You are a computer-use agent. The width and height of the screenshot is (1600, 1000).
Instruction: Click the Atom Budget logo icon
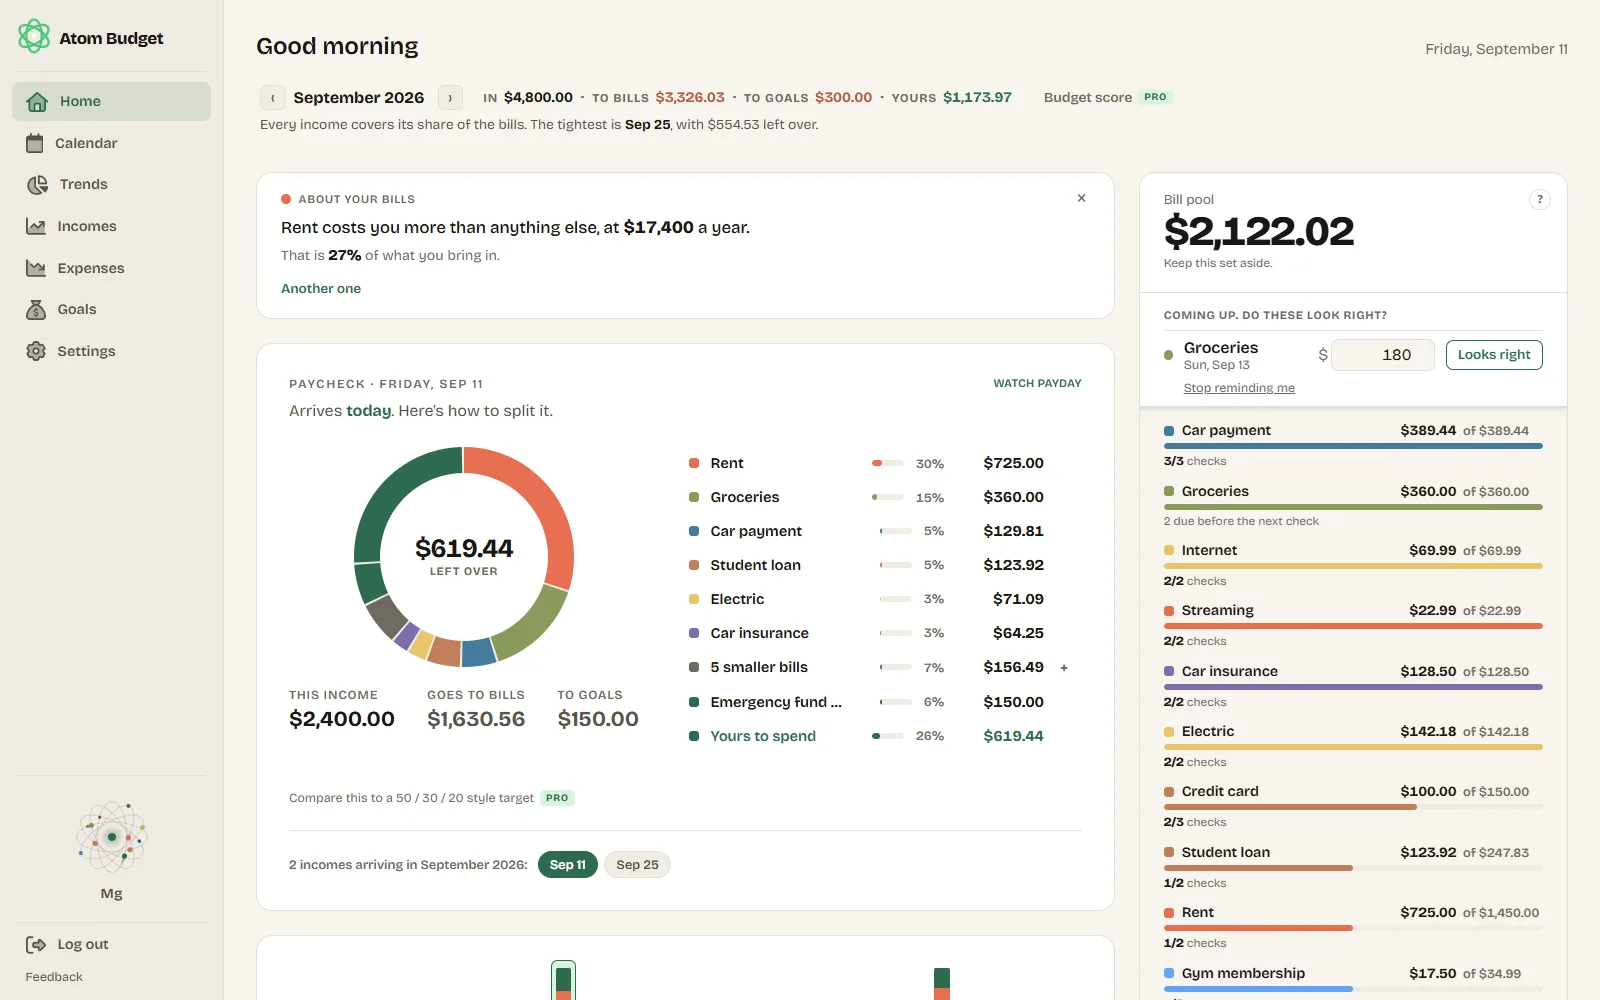pos(34,37)
